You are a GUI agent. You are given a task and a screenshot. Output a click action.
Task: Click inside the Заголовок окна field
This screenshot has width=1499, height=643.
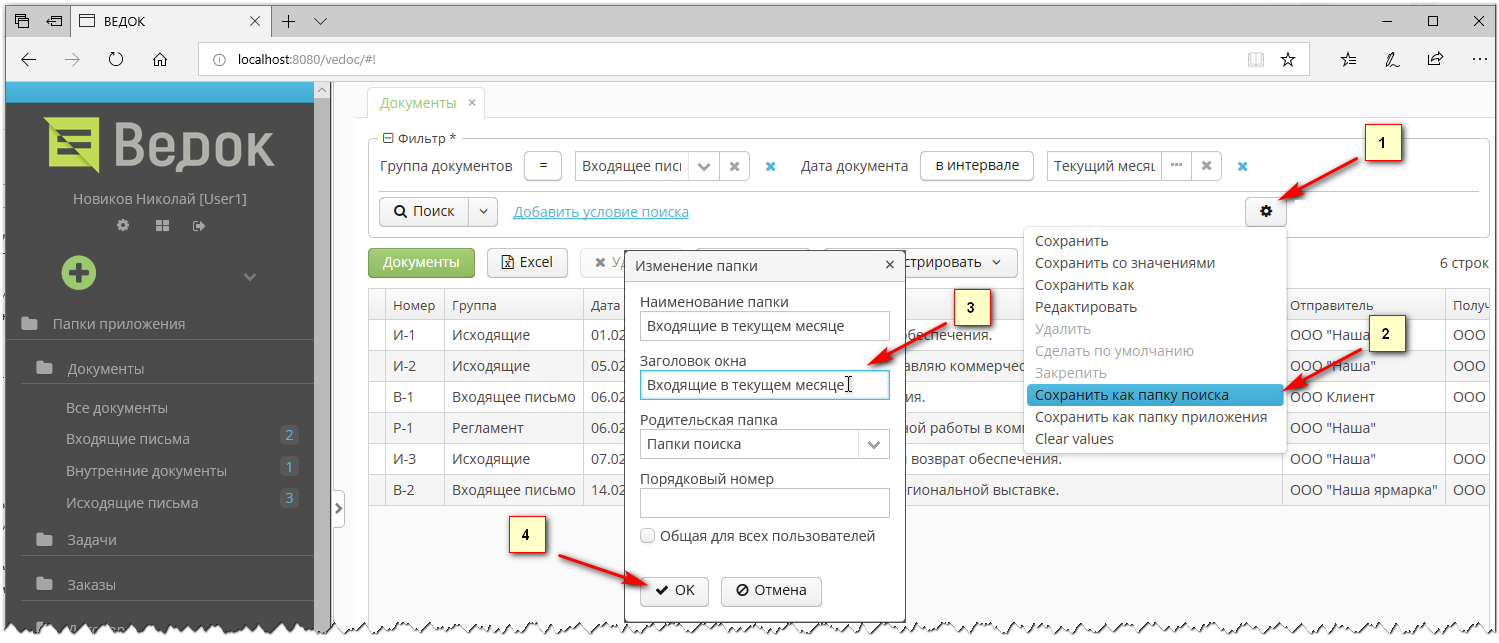[x=764, y=385]
